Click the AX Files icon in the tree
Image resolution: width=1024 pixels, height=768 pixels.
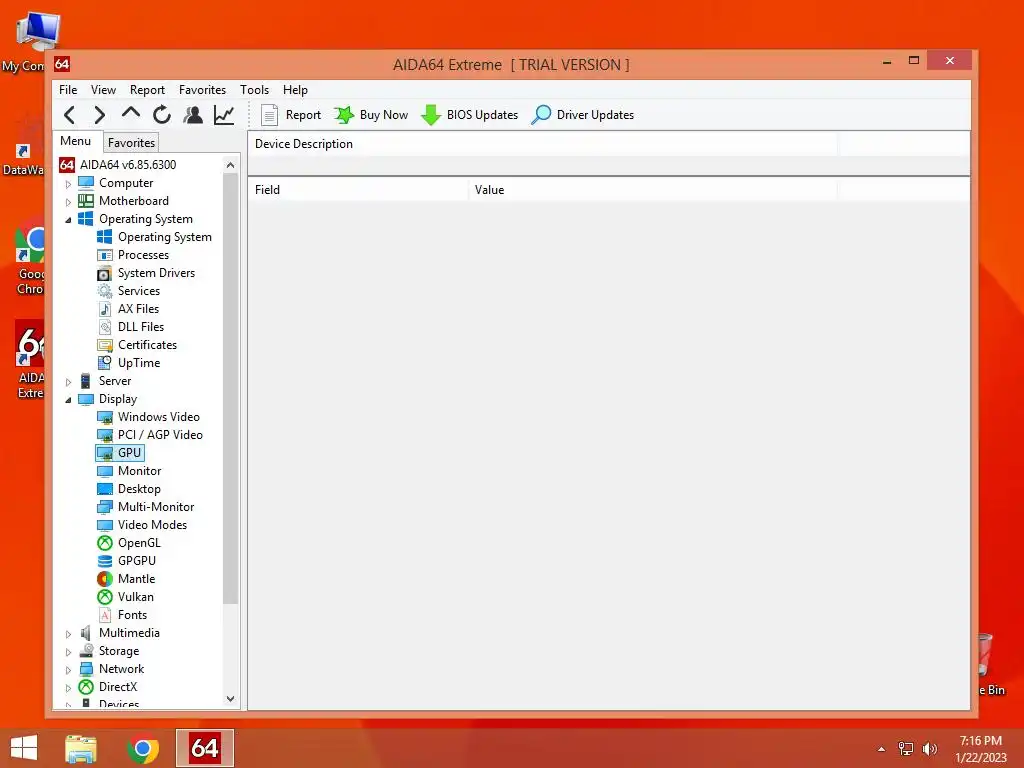pyautogui.click(x=104, y=309)
